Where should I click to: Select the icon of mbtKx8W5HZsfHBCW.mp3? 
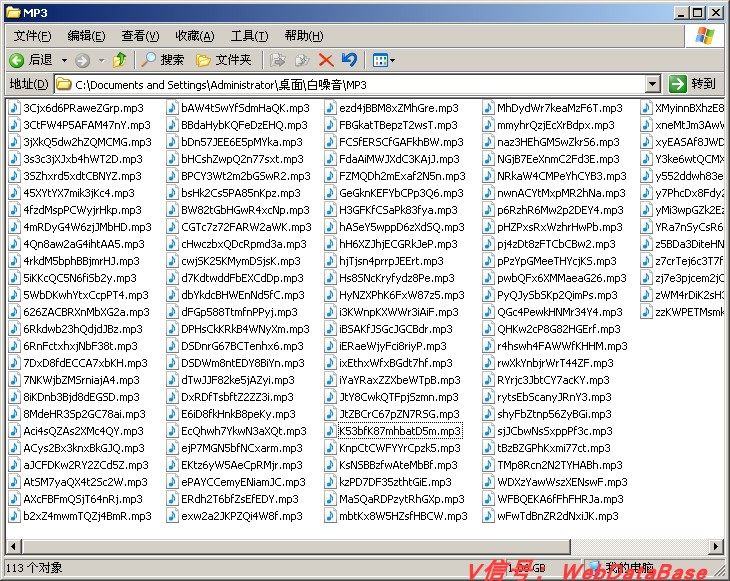[330, 516]
